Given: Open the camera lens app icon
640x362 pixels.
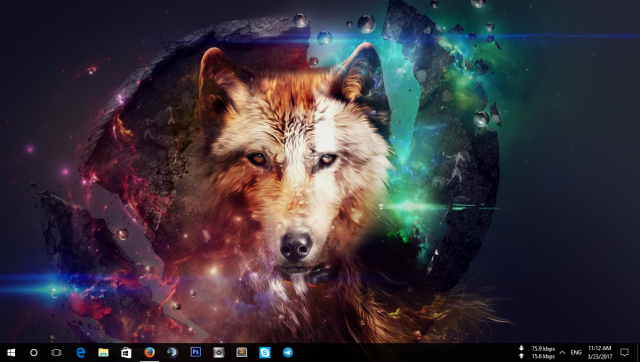Looking at the screenshot, I should [x=218, y=352].
